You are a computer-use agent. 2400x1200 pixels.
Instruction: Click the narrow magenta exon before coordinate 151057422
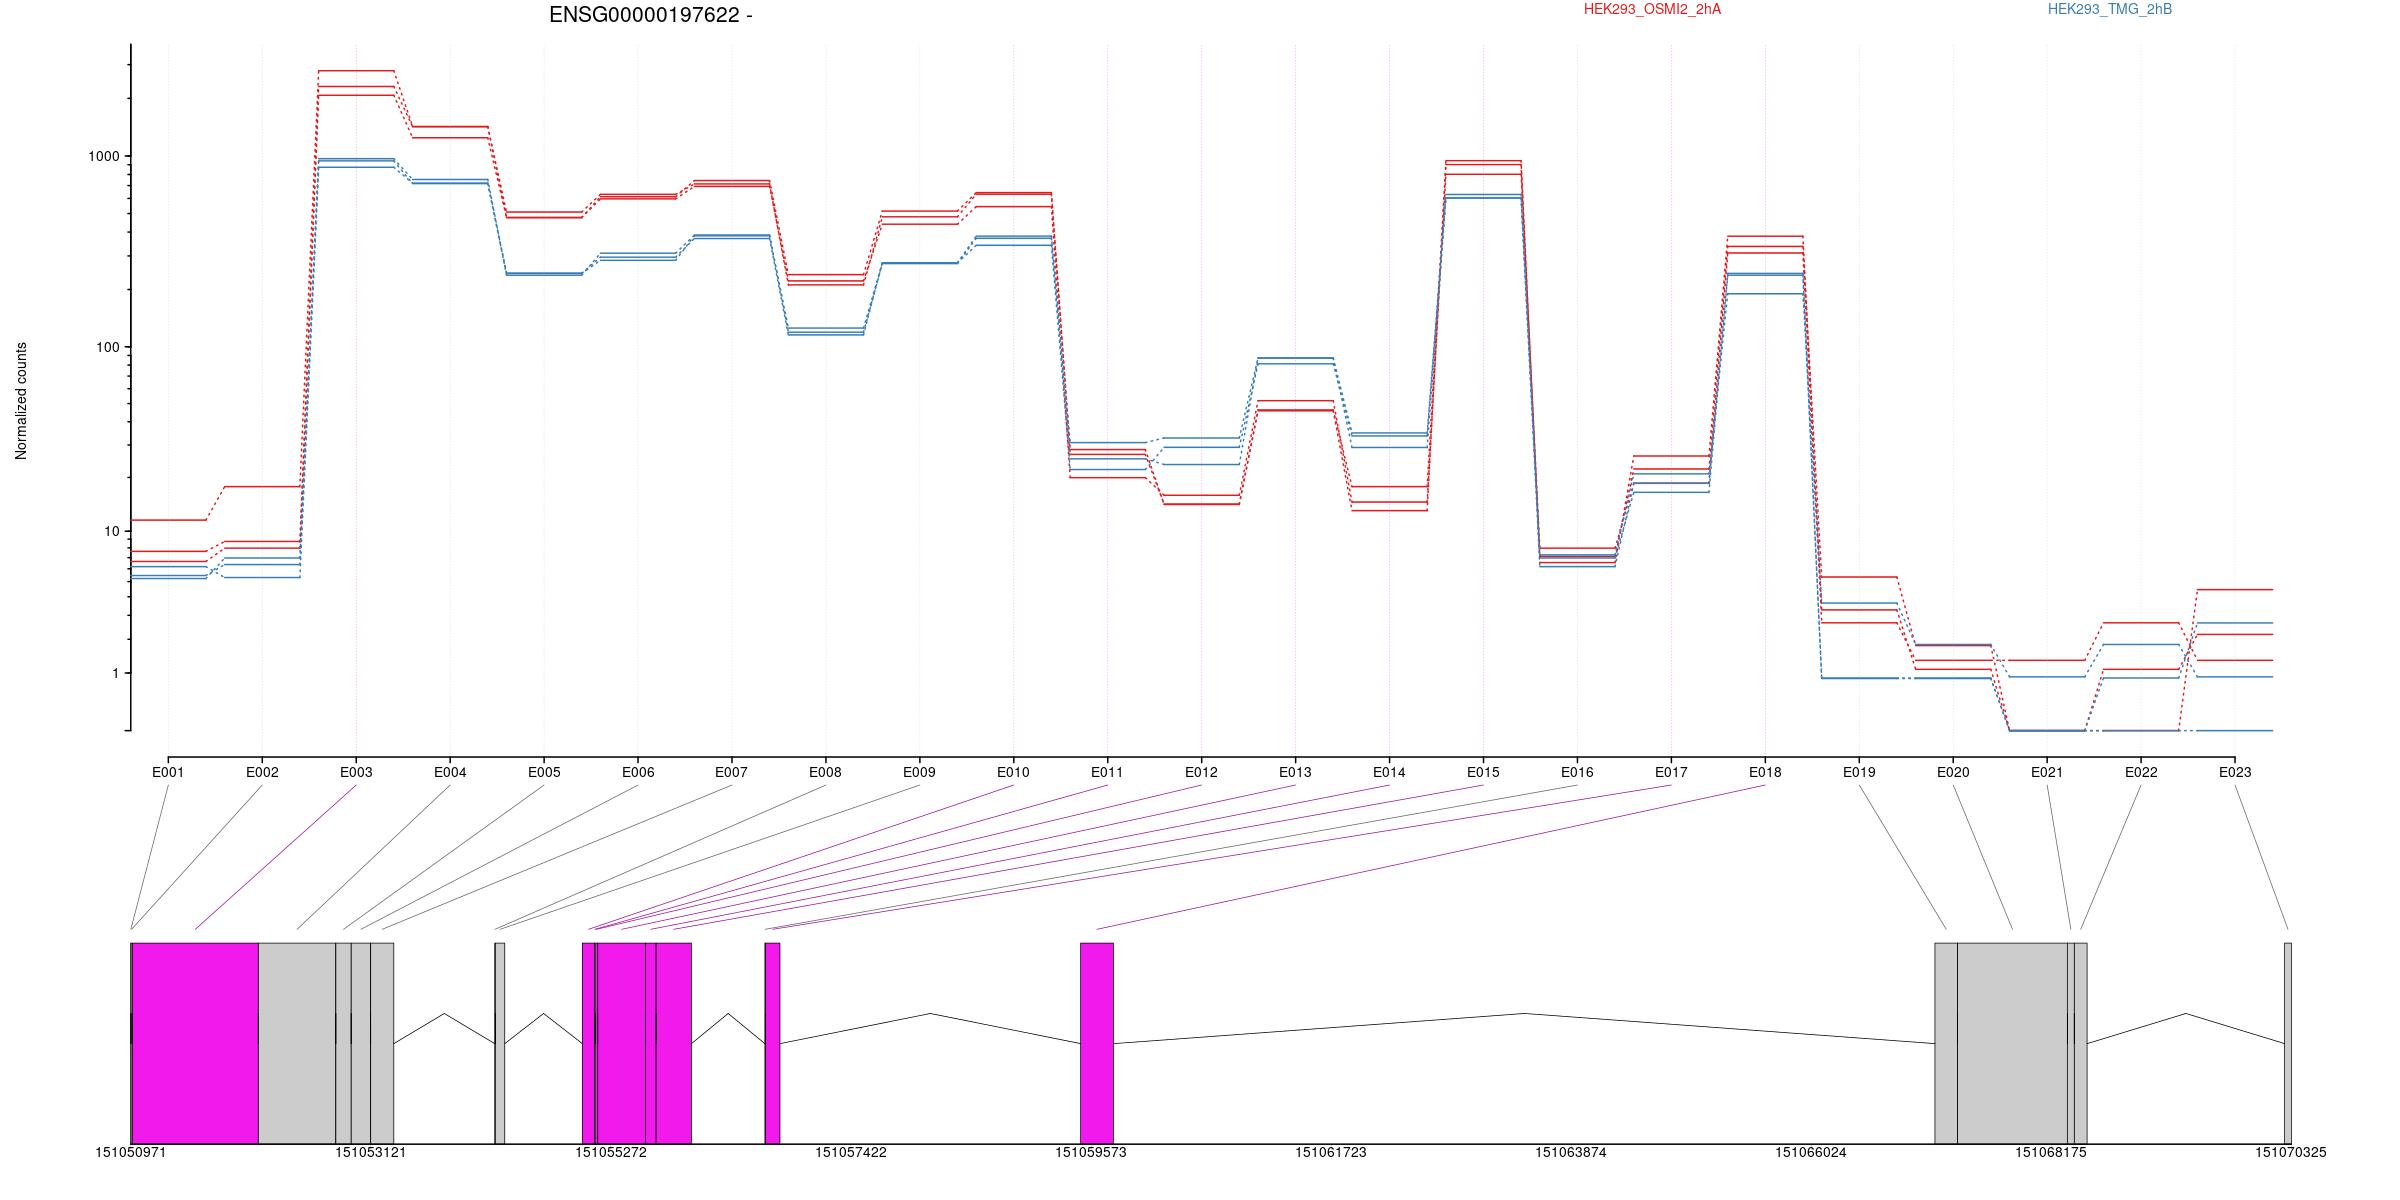772,1043
